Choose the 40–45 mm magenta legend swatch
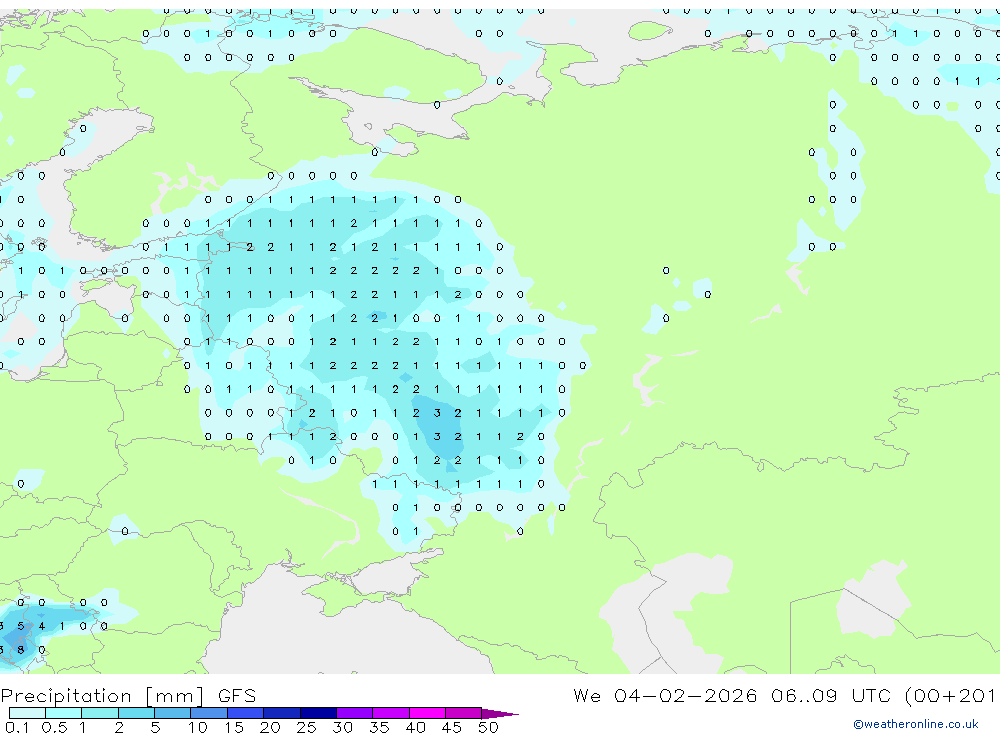This screenshot has width=1000, height=733. pos(427,713)
